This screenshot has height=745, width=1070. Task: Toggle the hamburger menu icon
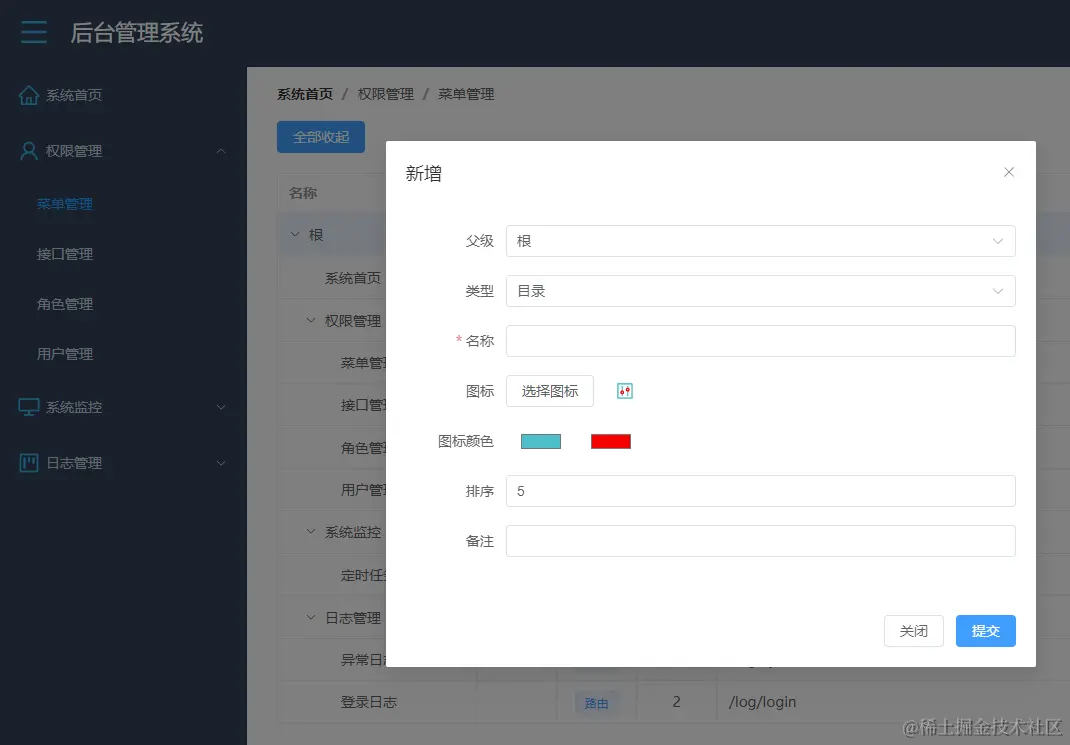pyautogui.click(x=33, y=32)
